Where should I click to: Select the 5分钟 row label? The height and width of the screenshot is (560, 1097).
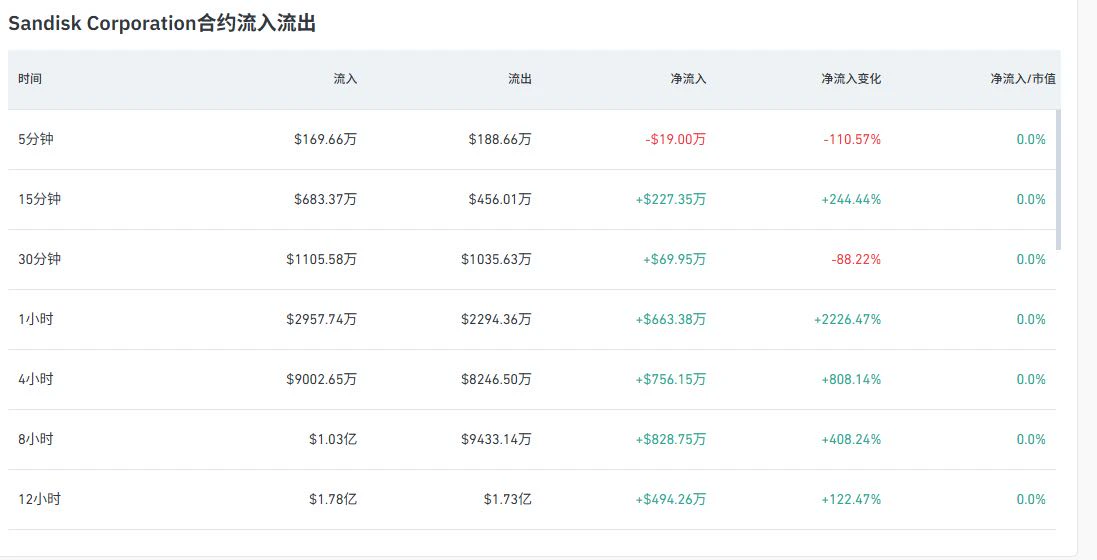click(36, 139)
